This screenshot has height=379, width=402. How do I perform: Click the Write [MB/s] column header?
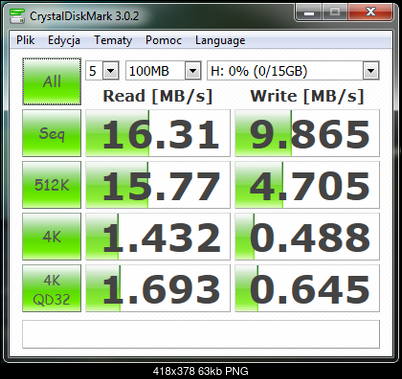[x=307, y=96]
